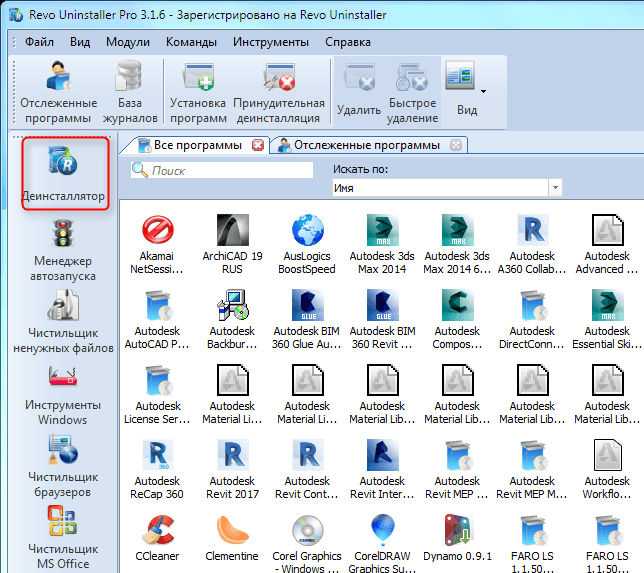Close the Отслеженные программы tab

pyautogui.click(x=455, y=145)
